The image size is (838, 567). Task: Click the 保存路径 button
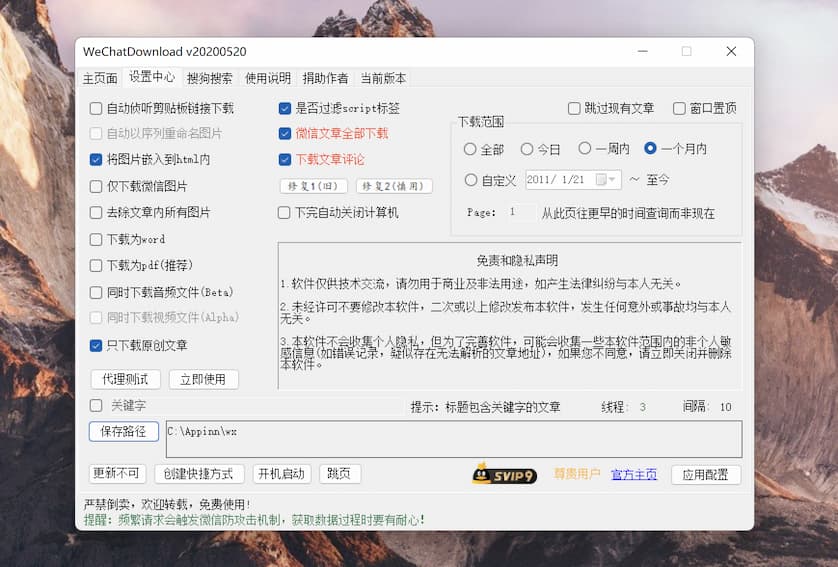[124, 431]
